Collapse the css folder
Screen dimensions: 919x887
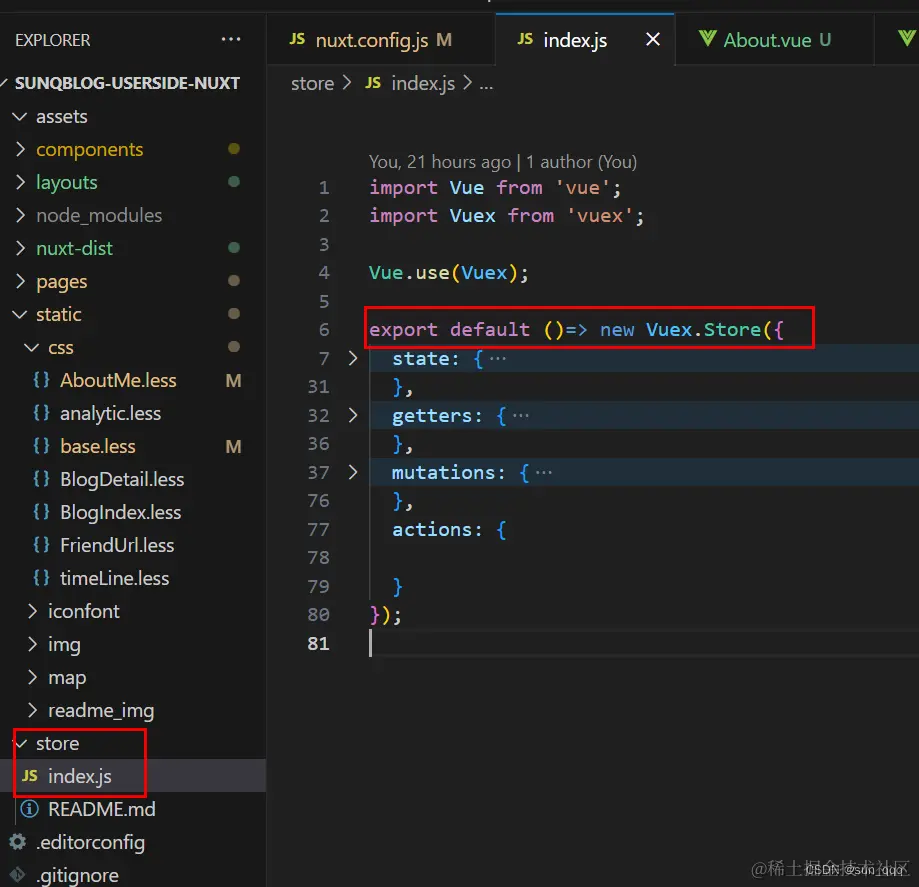[32, 347]
